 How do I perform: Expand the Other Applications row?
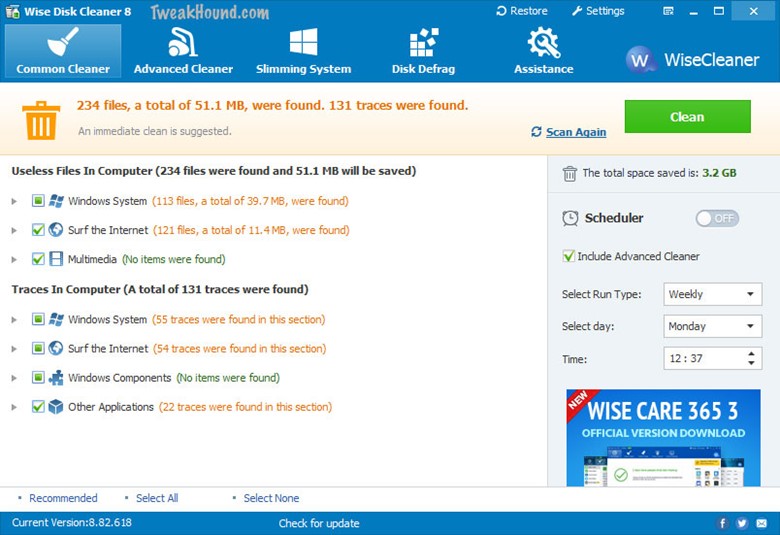click(x=14, y=407)
